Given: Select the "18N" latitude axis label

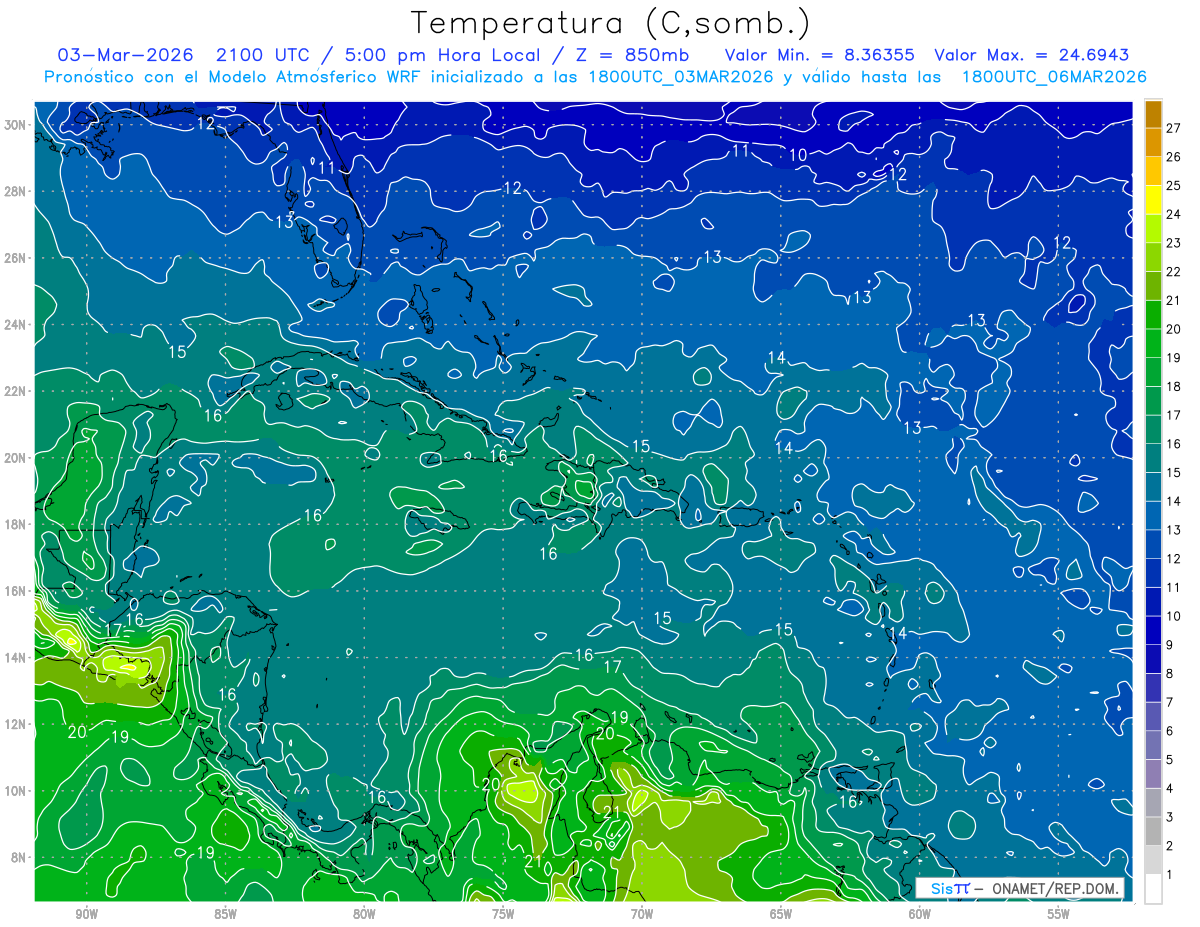Looking at the screenshot, I should 16,524.
